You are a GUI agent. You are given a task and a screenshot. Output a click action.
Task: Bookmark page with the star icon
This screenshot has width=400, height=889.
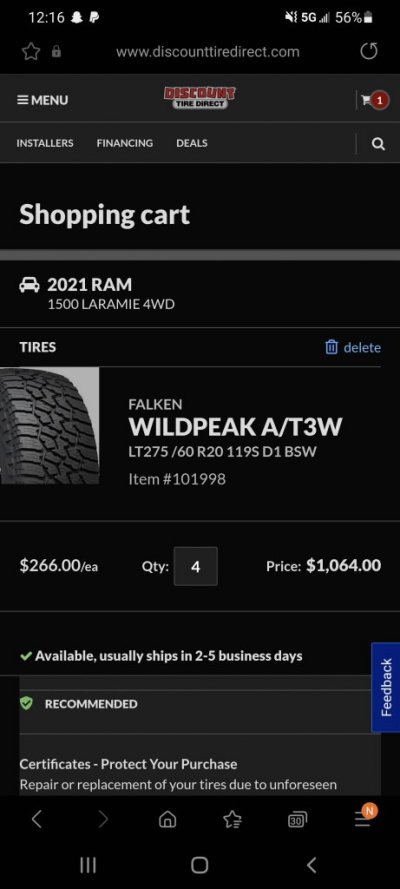click(31, 52)
